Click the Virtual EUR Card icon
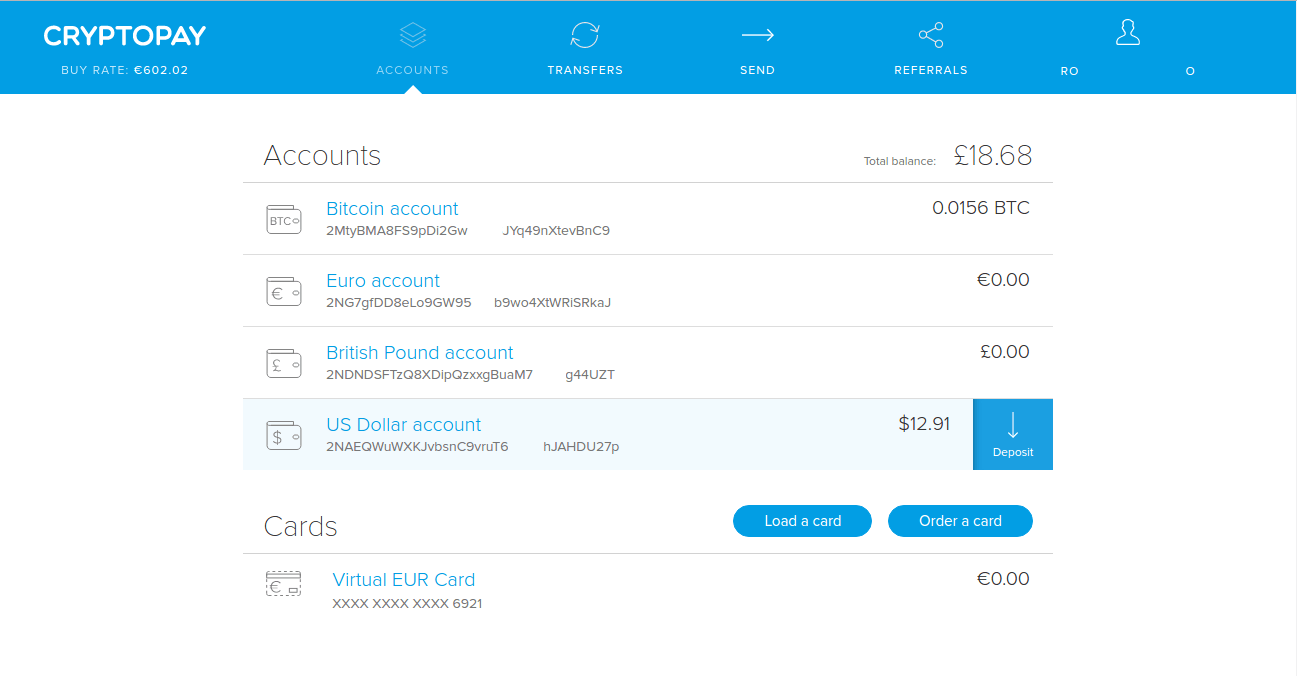Image resolution: width=1297 pixels, height=676 pixels. pos(283,584)
